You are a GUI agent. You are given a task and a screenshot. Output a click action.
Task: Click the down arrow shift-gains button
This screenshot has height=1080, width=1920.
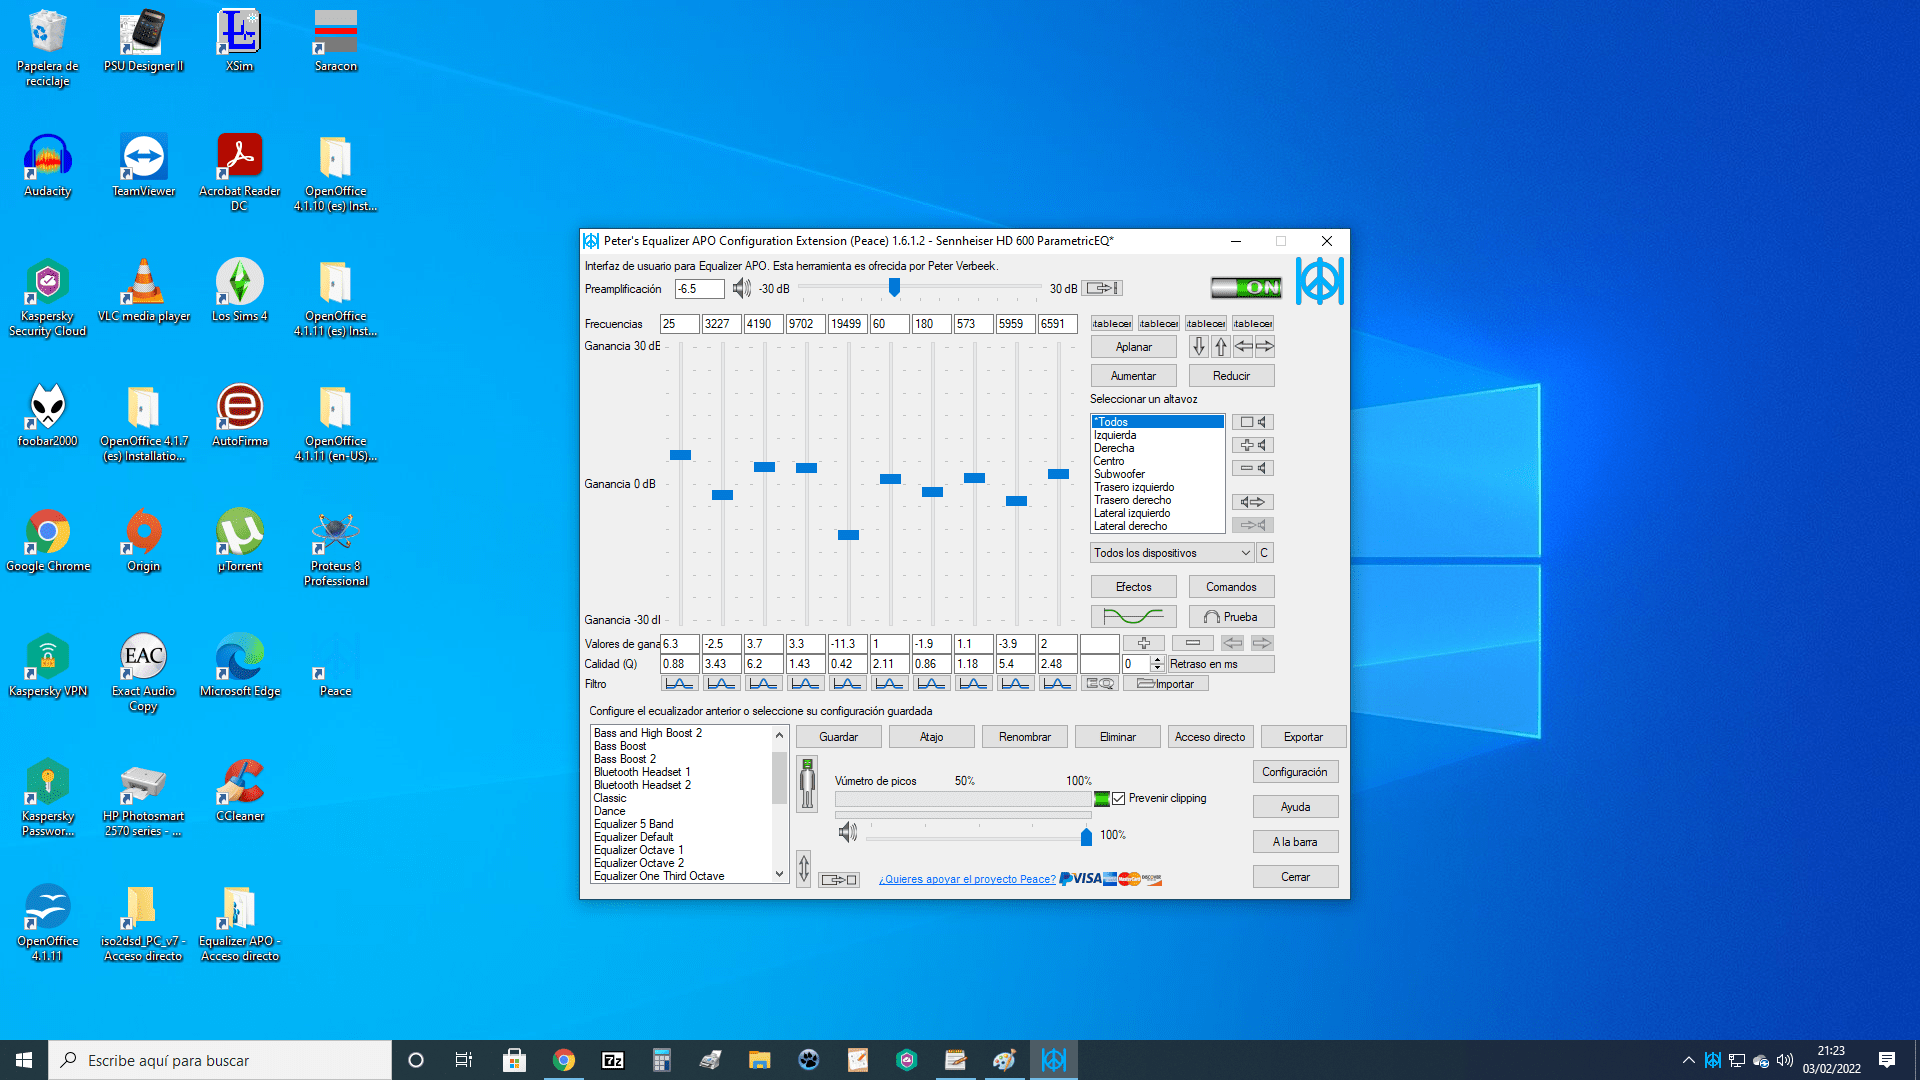coord(1199,347)
